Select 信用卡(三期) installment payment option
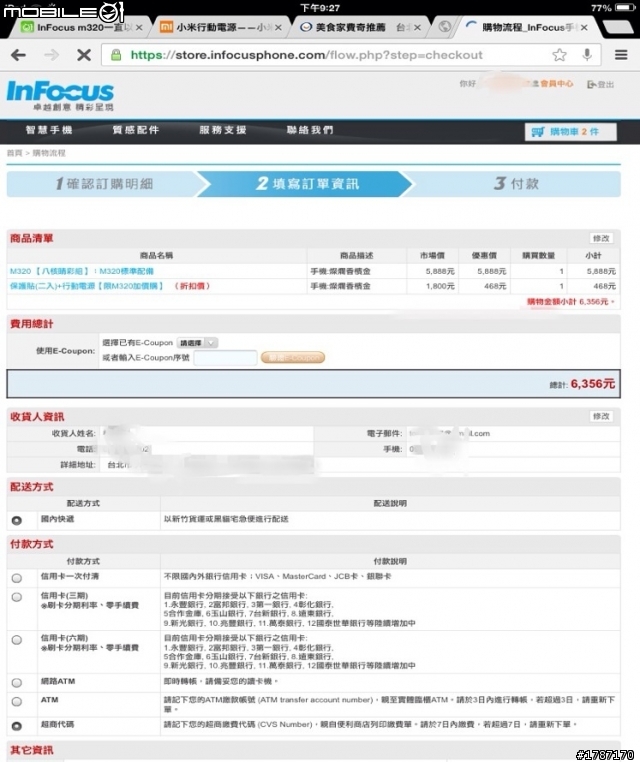The width and height of the screenshot is (640, 763). pyautogui.click(x=17, y=597)
